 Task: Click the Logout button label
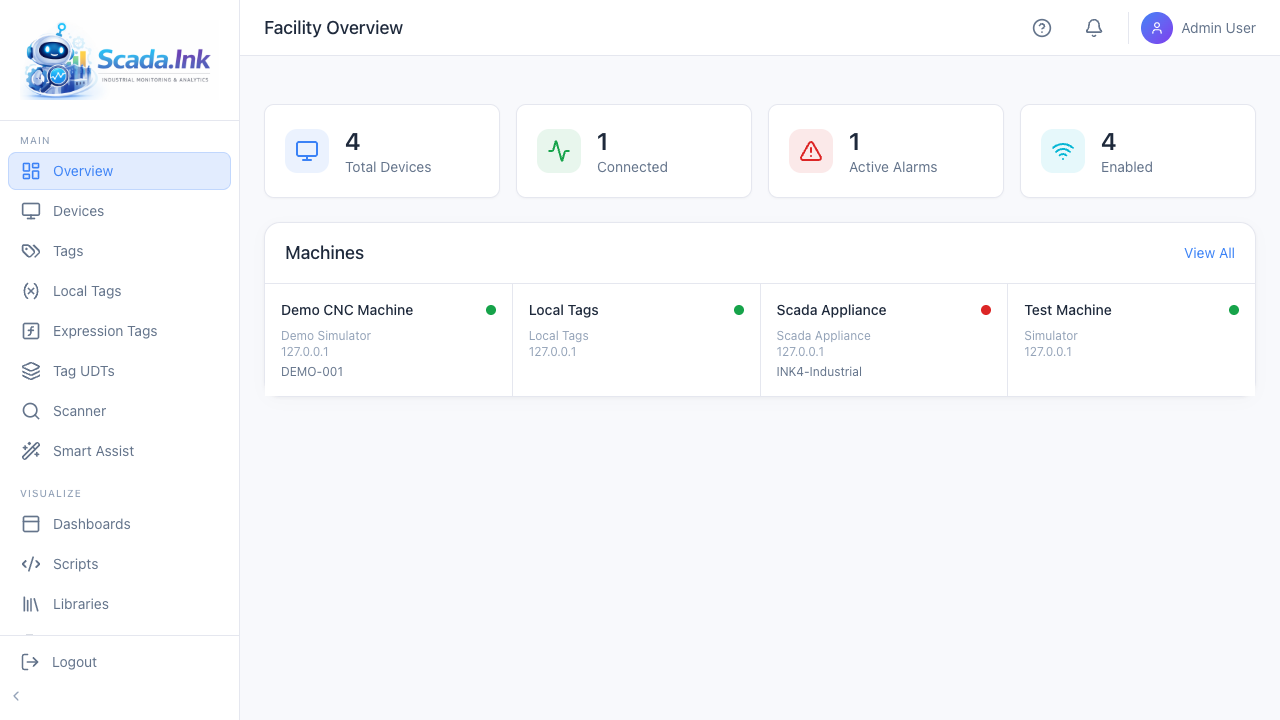[75, 662]
